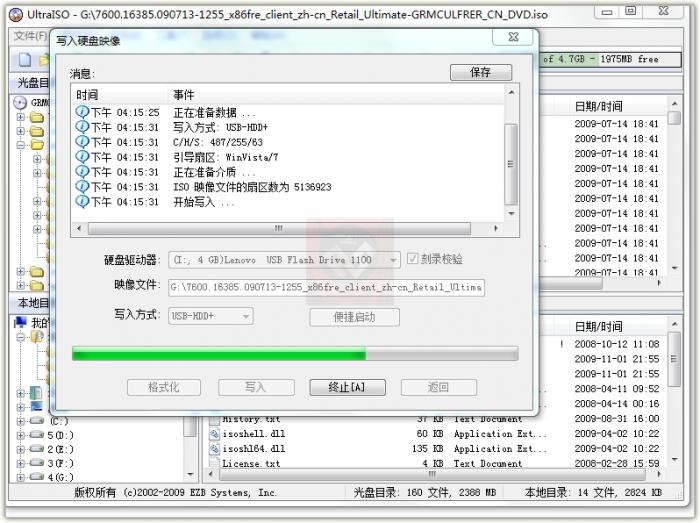The image size is (700, 523).
Task: Click the License.txt file icon
Action: (215, 463)
